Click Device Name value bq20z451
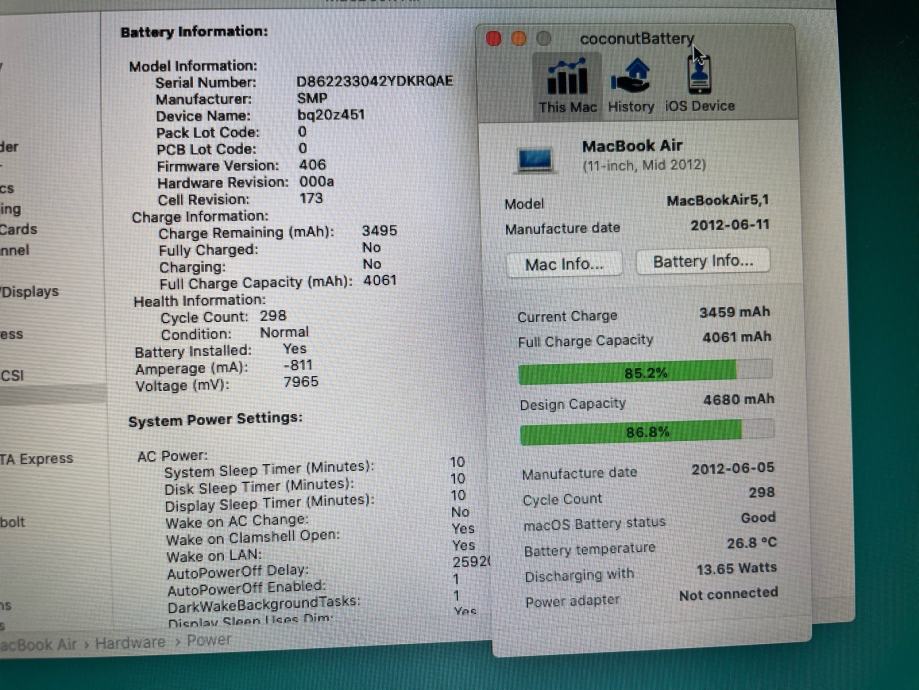The image size is (919, 690). click(x=331, y=115)
